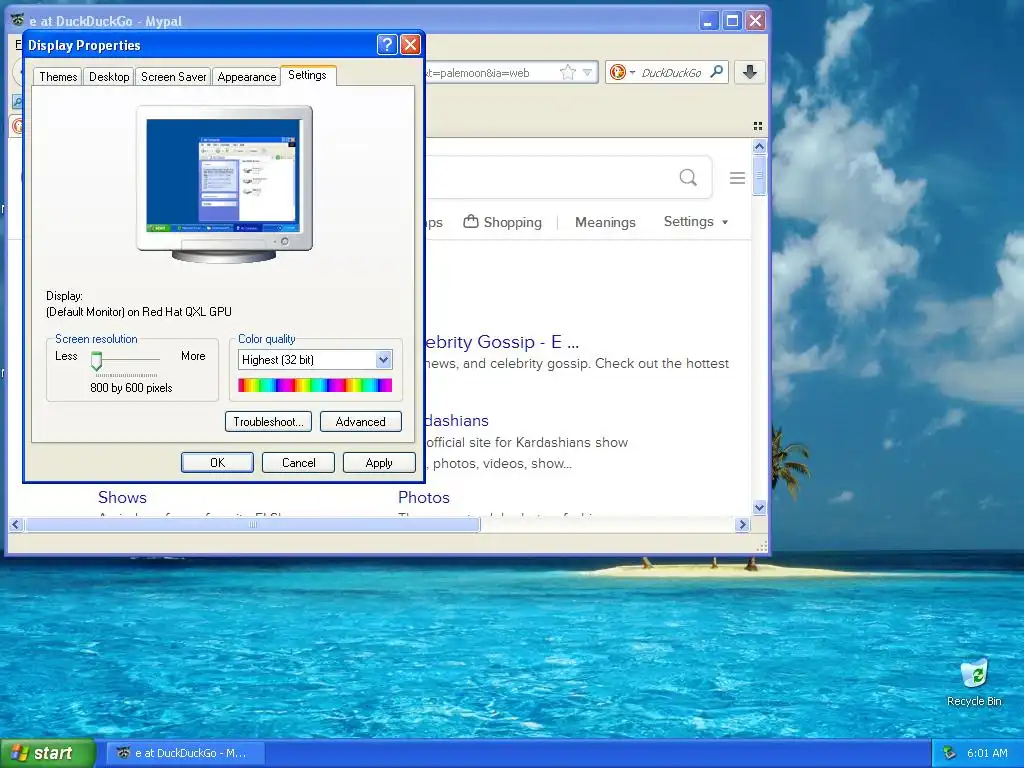Click the vertical scrollbar down arrow

759,507
